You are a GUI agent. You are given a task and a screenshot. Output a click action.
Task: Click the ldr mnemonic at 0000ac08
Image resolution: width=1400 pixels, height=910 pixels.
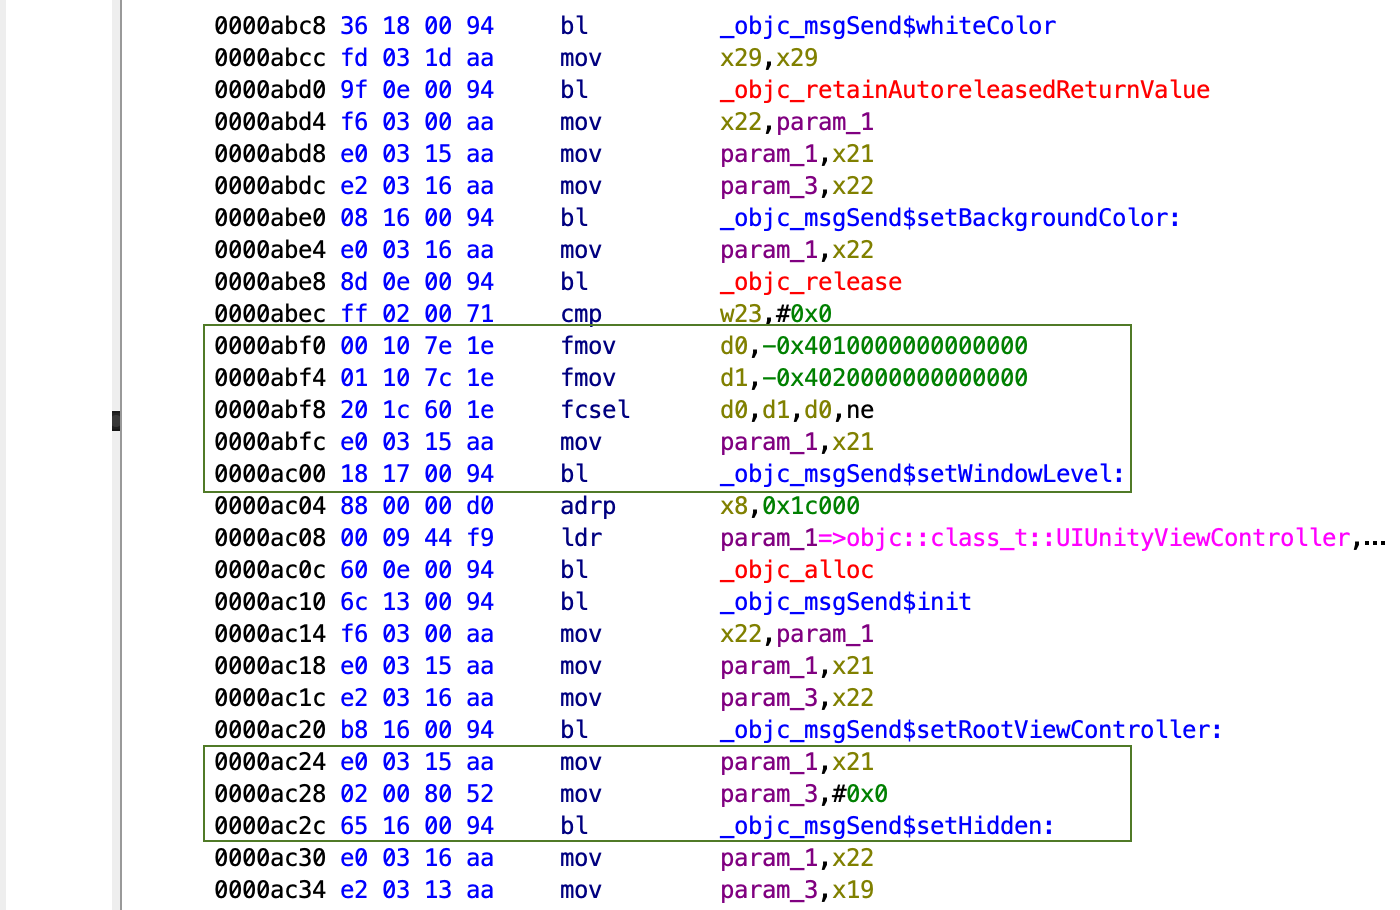click(580, 538)
